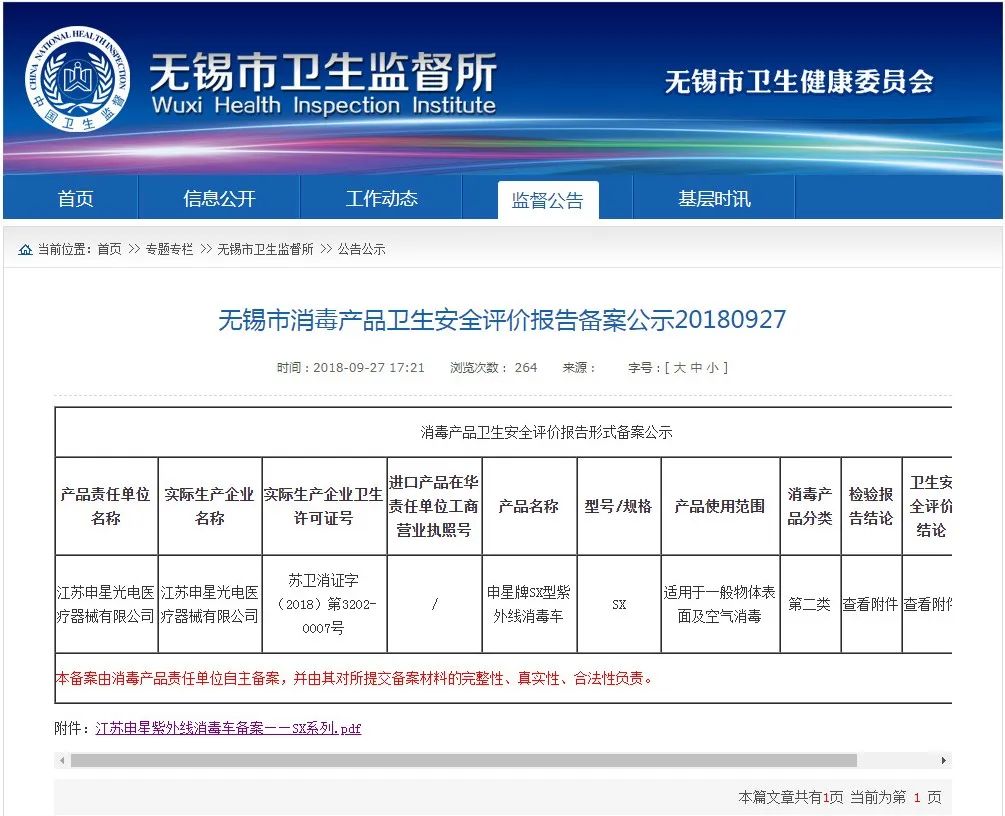
Task: Open the 基层时讯 navigation tab
Action: (x=713, y=199)
